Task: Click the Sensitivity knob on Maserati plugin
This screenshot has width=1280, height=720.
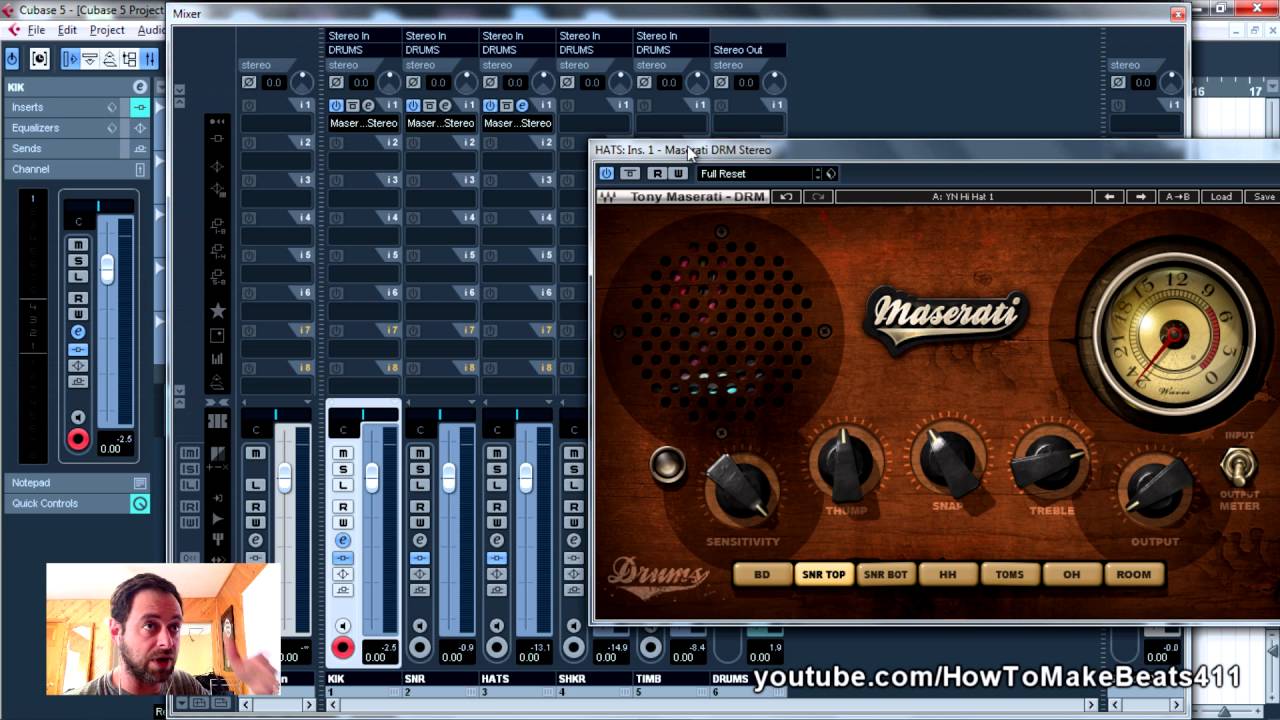Action: [x=742, y=489]
